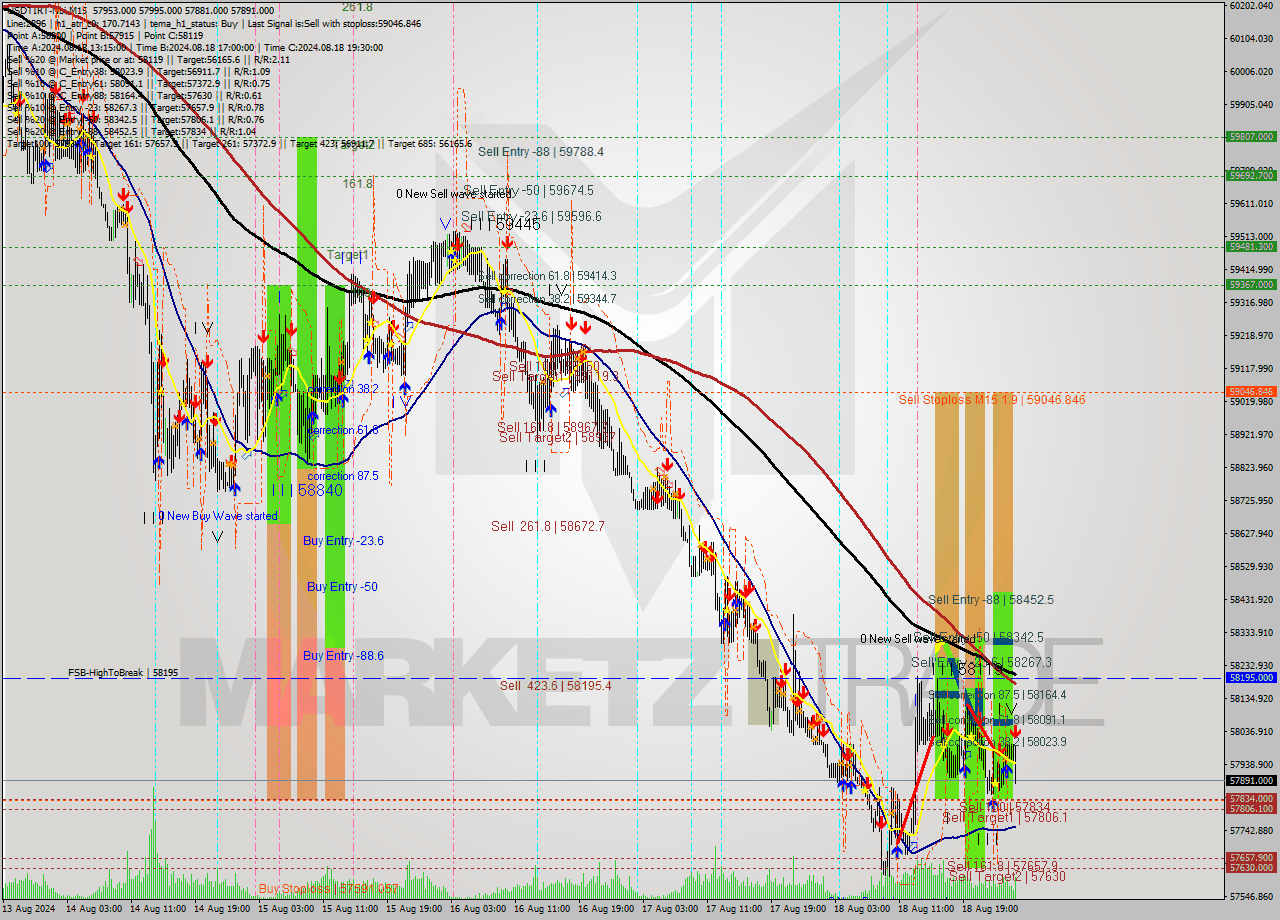Click the 'Buy Stoploss | 57591.057' label

[328, 889]
